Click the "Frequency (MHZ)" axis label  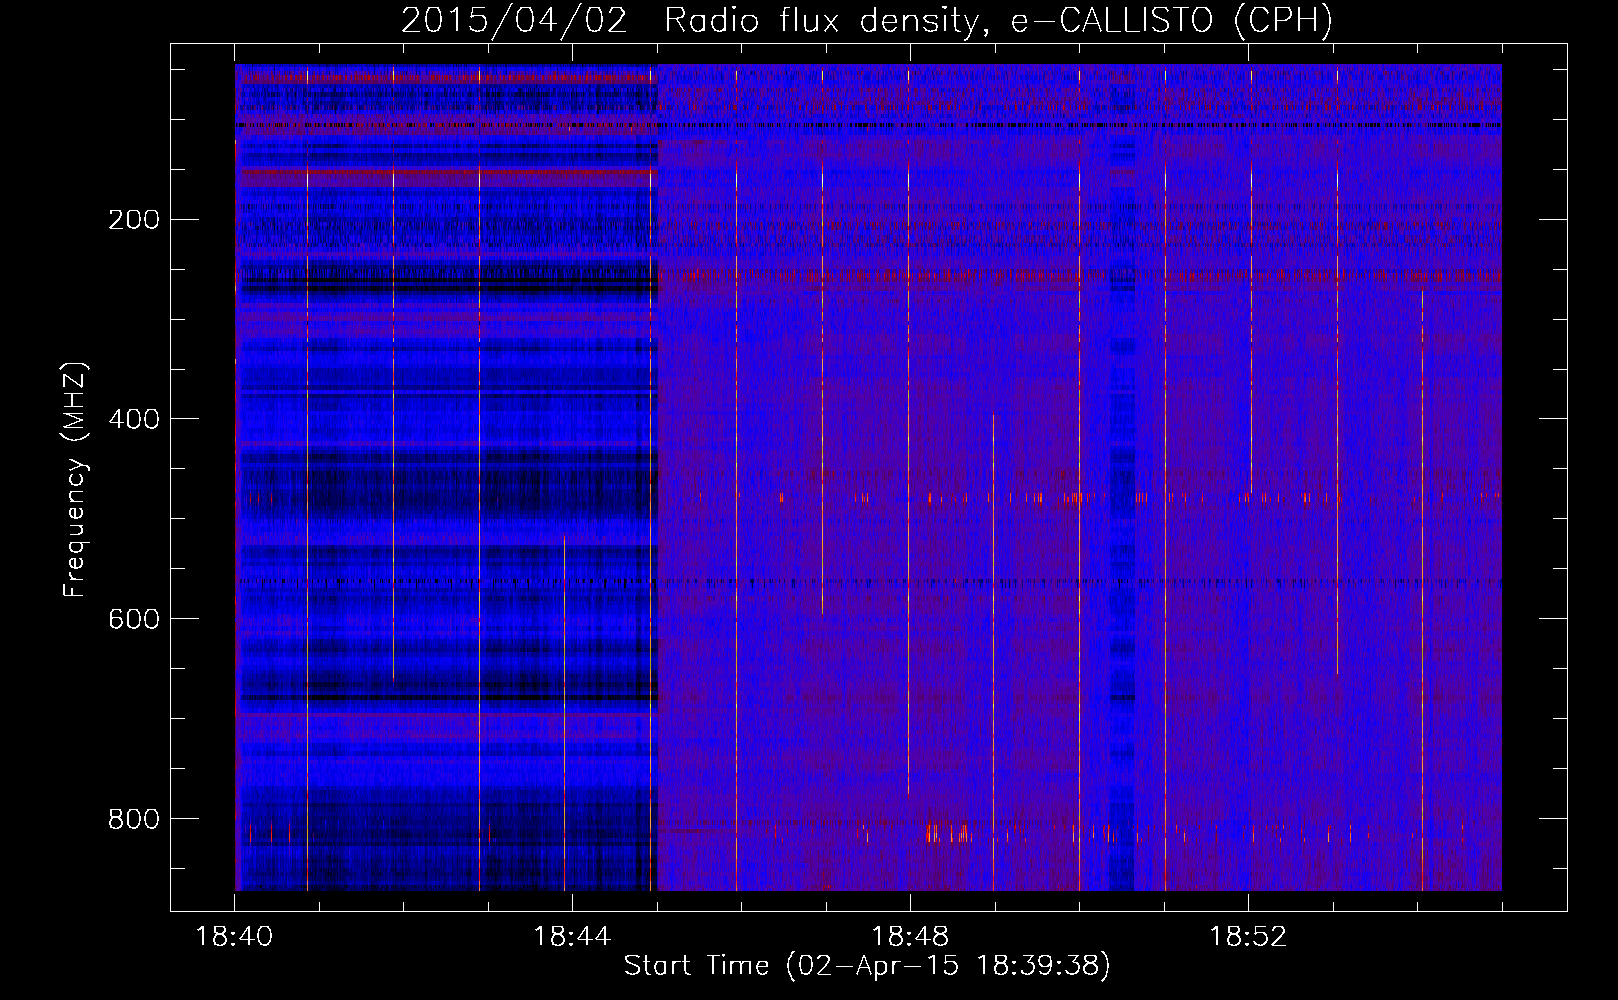[x=75, y=479]
